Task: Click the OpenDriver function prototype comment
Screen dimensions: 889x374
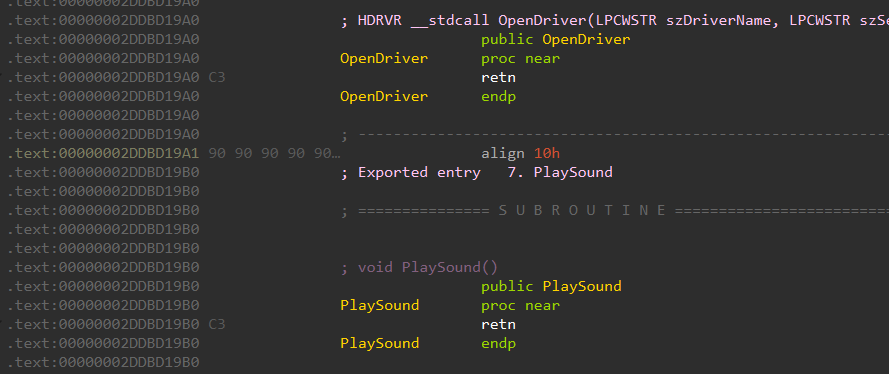Action: point(615,21)
